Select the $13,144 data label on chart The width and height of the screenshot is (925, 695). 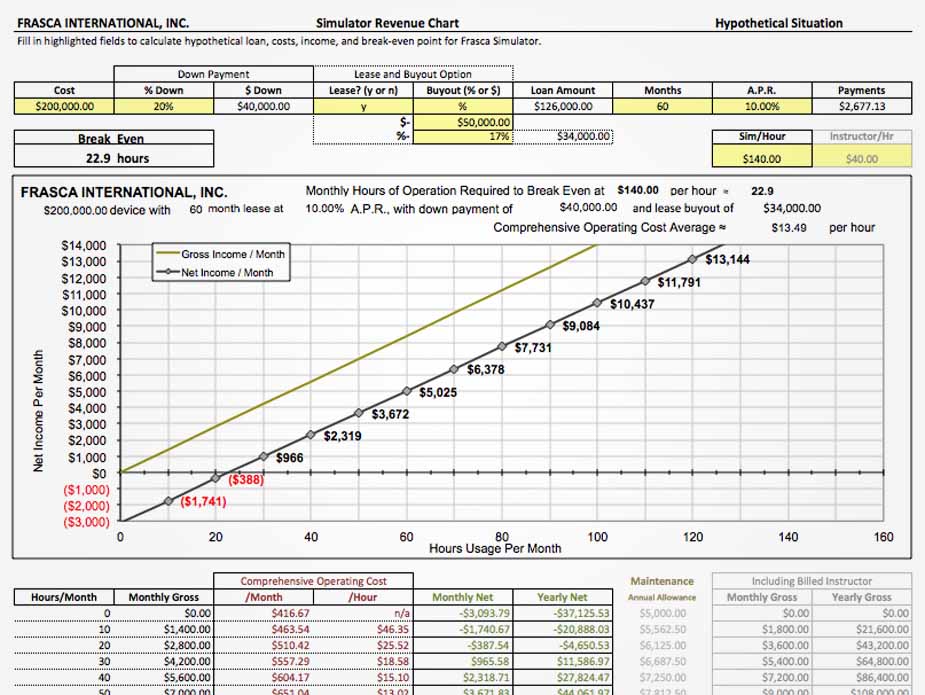(x=727, y=260)
